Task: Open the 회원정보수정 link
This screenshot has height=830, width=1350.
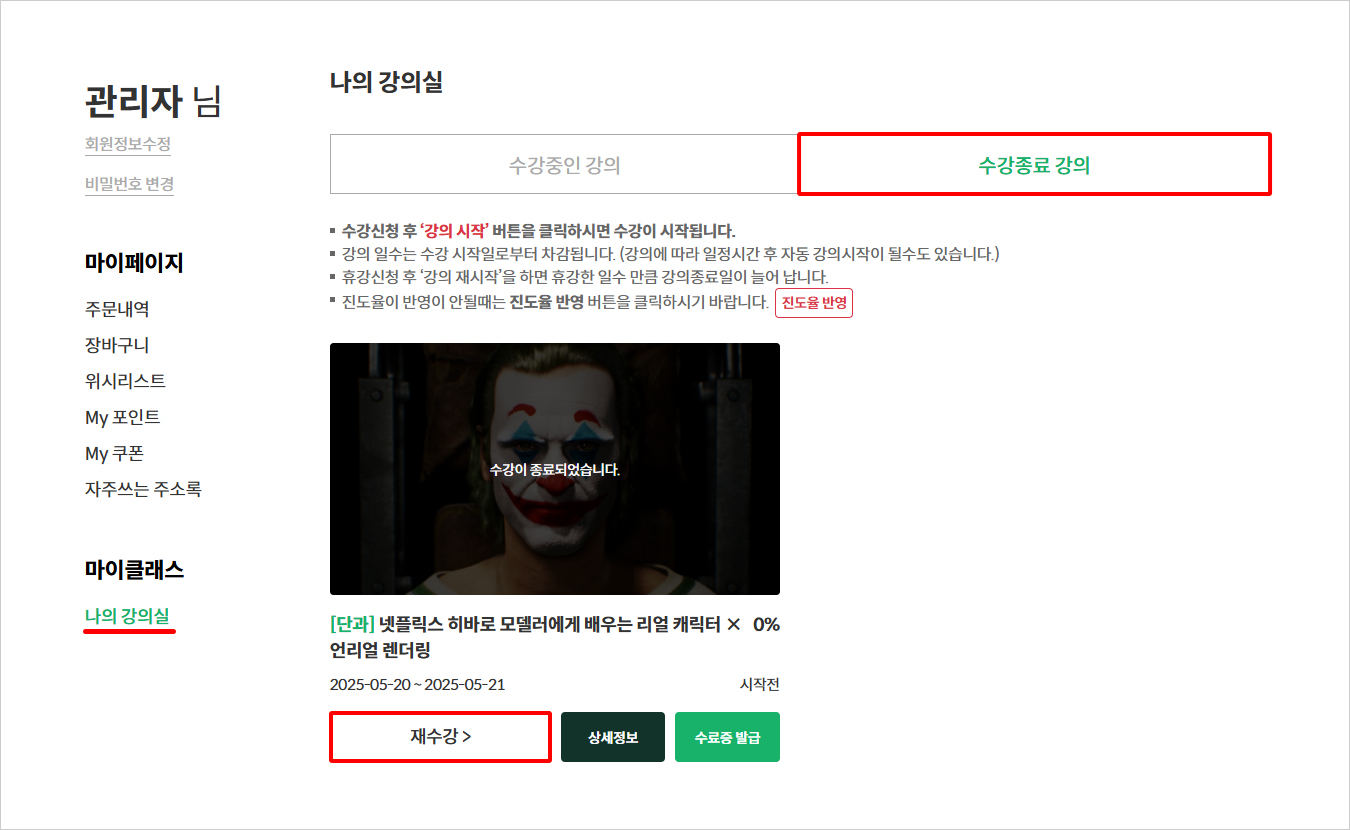Action: pos(128,145)
